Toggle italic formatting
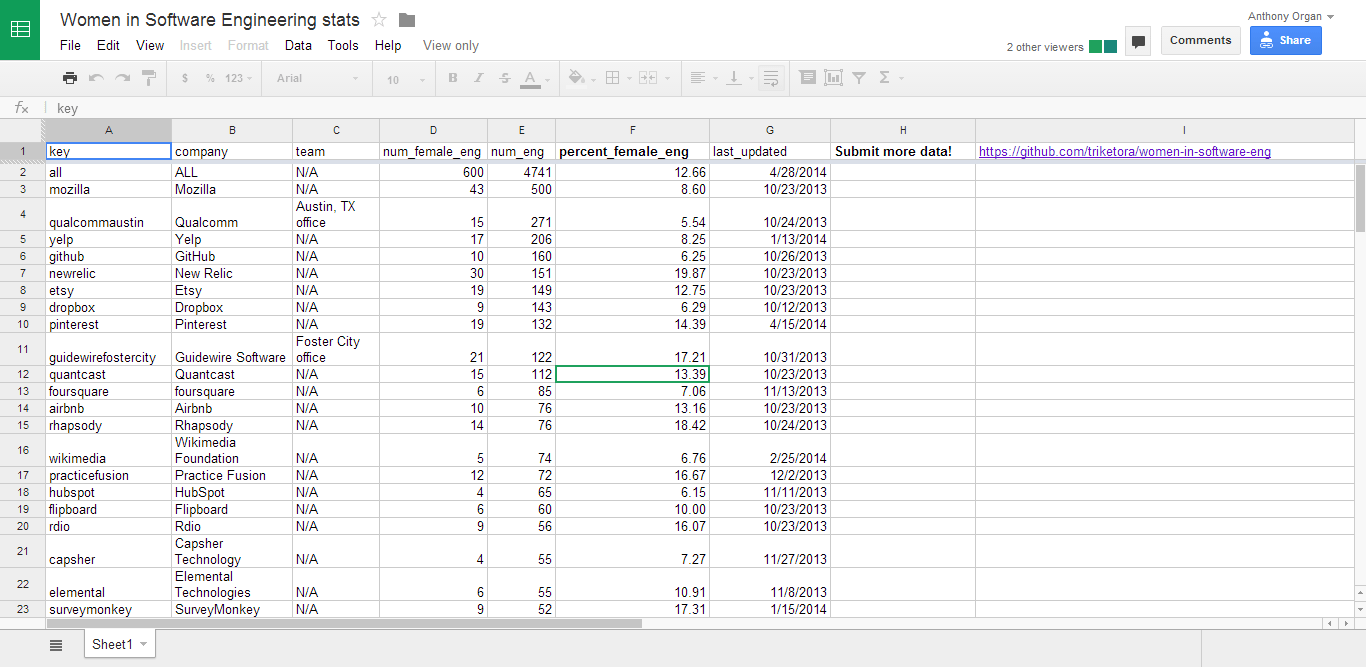Viewport: 1366px width, 667px height. click(478, 78)
